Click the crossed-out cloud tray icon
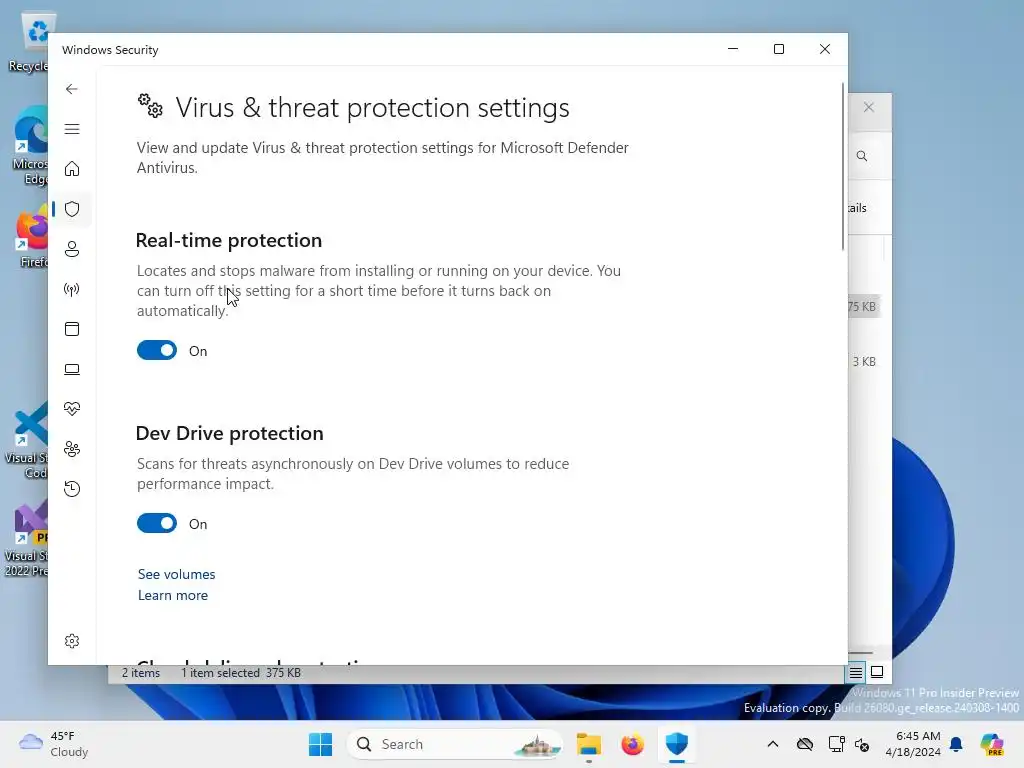This screenshot has height=768, width=1024. (x=805, y=744)
